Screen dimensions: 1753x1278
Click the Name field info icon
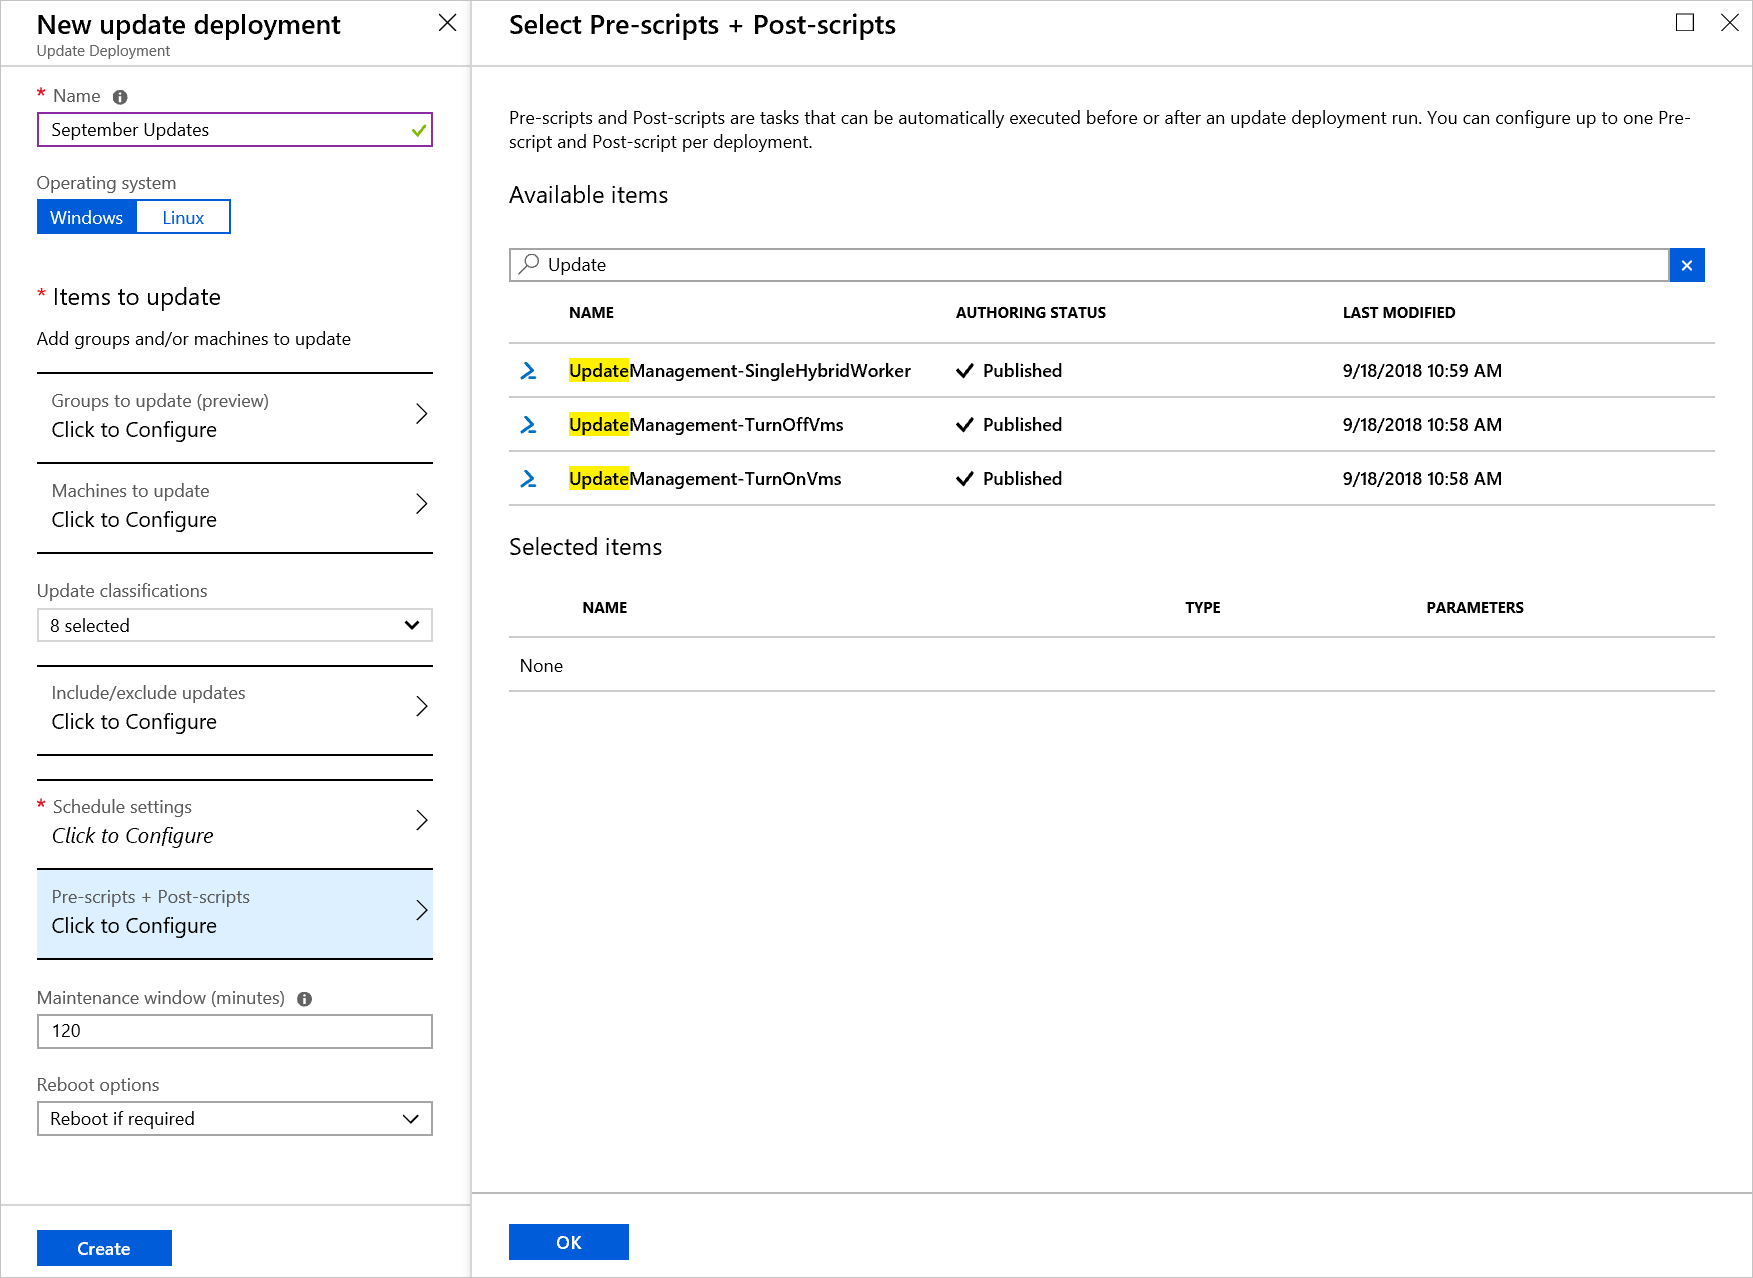120,97
